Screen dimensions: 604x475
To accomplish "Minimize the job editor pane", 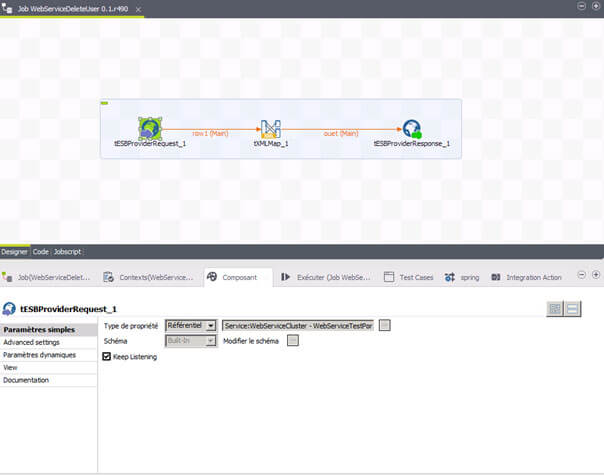I will click(x=582, y=6).
